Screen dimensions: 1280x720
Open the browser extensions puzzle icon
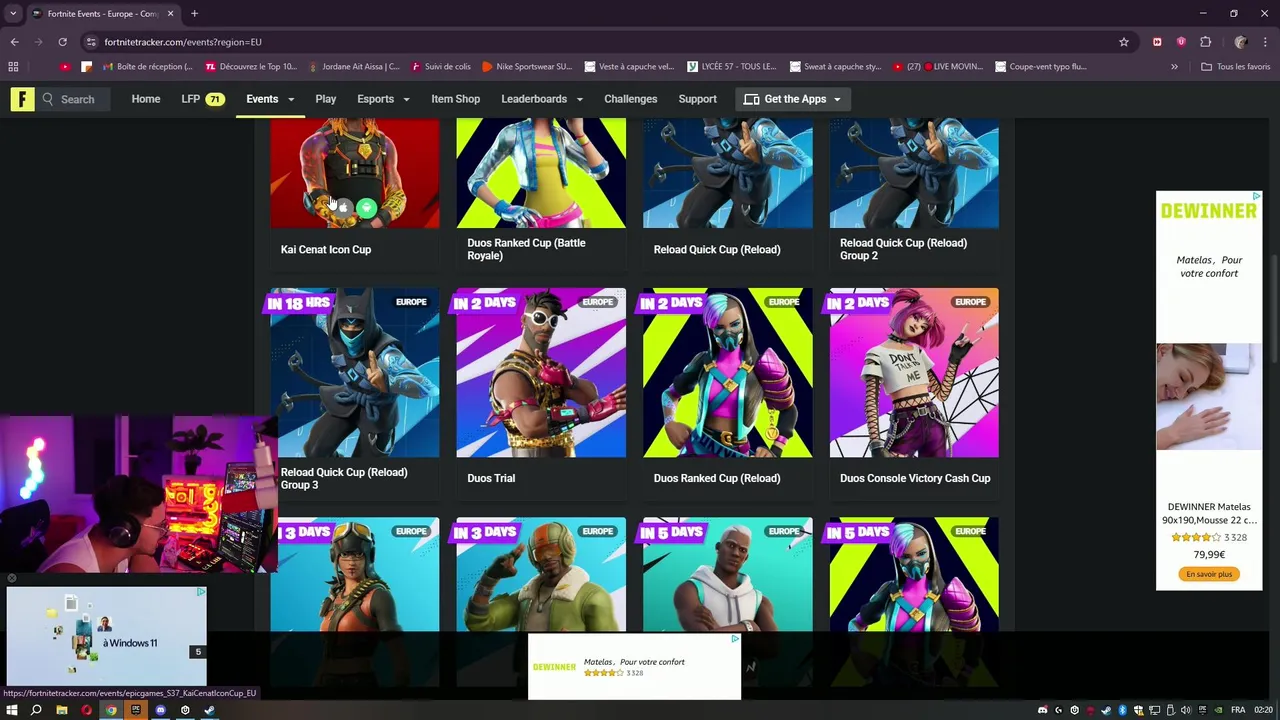pyautogui.click(x=1205, y=42)
